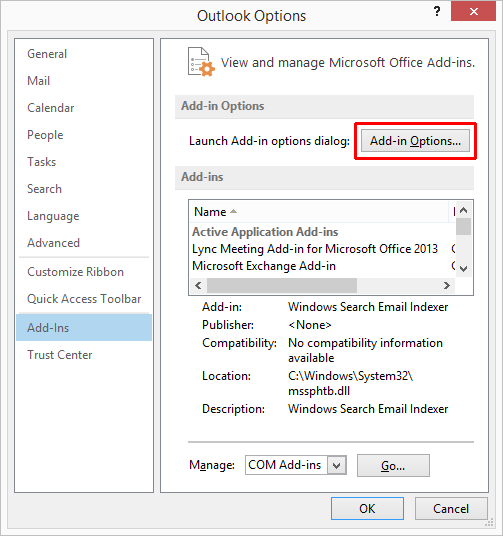Confirm settings with the OK button
This screenshot has height=536, width=503.
(x=367, y=509)
